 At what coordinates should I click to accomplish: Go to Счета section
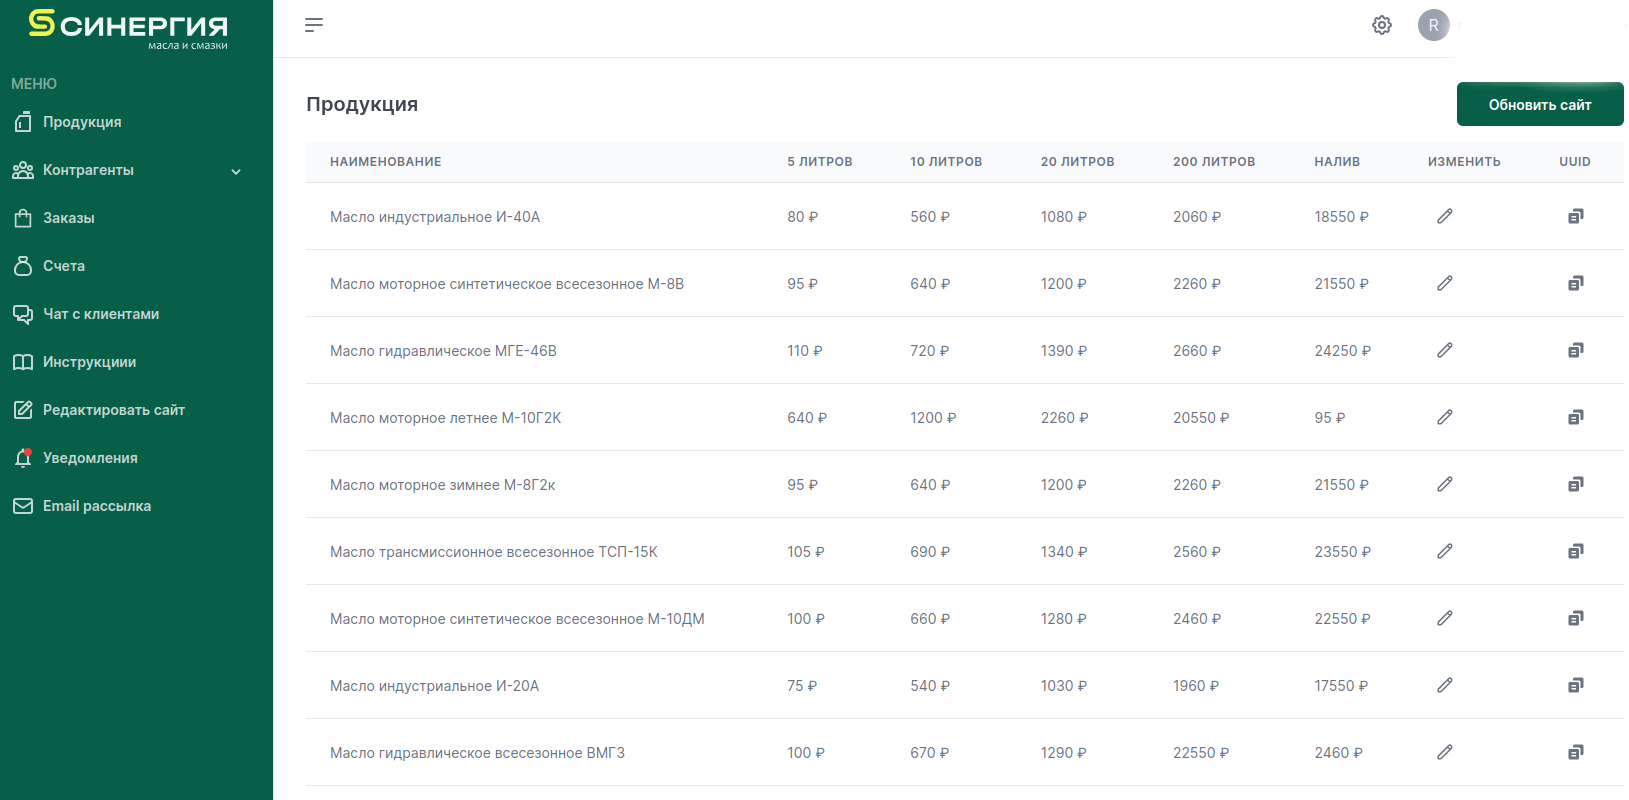(x=64, y=266)
